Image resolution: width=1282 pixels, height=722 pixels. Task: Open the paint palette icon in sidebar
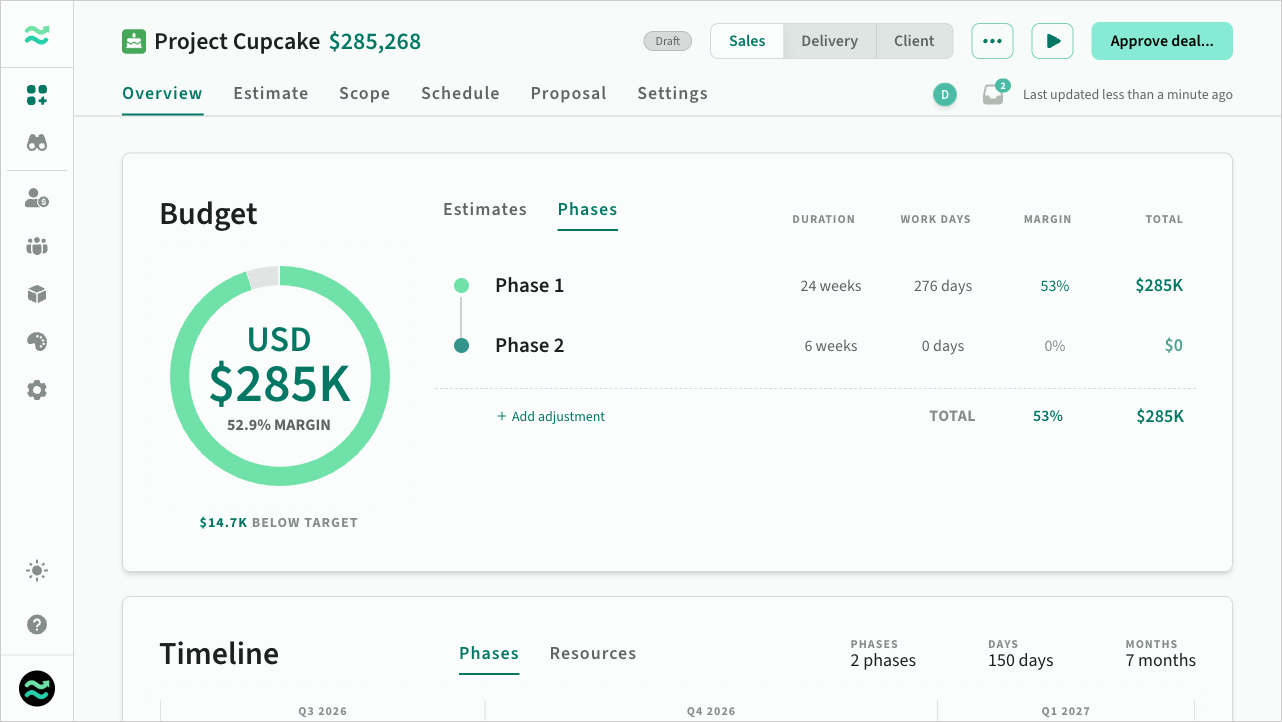click(x=37, y=342)
